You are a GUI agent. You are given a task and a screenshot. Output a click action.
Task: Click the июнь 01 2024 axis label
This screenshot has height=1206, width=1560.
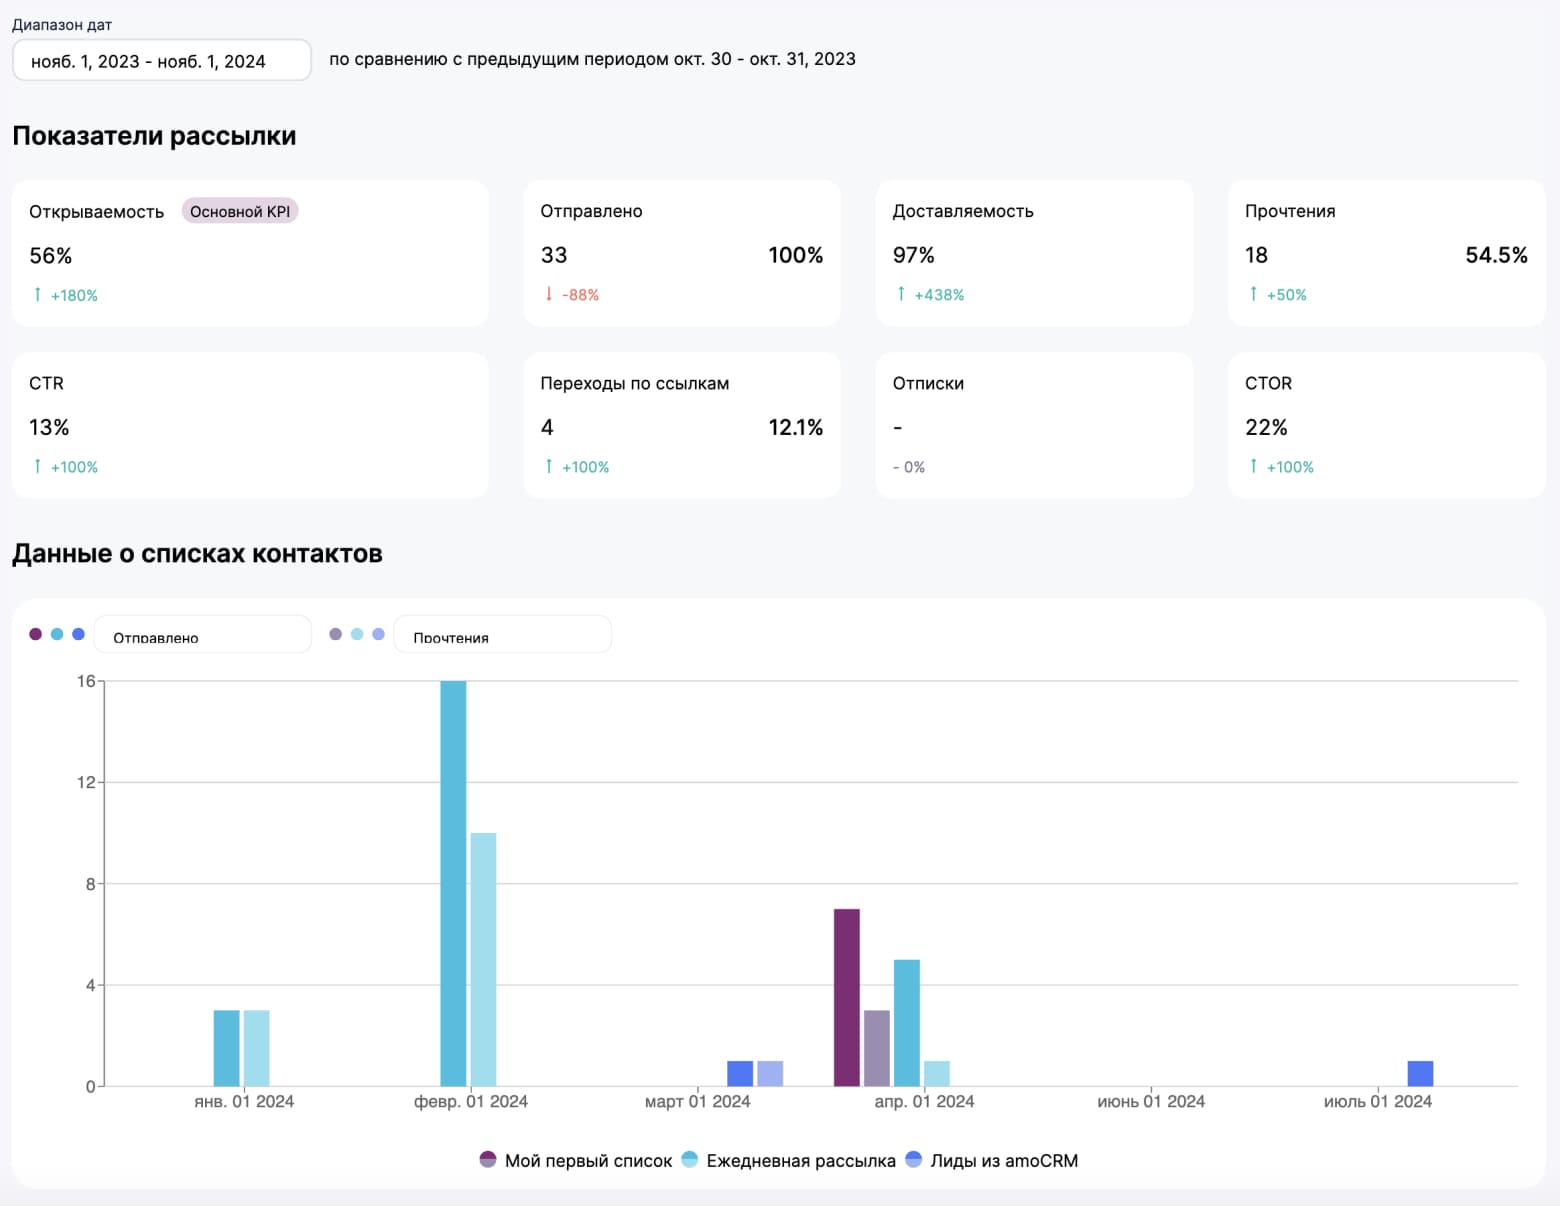click(x=1151, y=1101)
